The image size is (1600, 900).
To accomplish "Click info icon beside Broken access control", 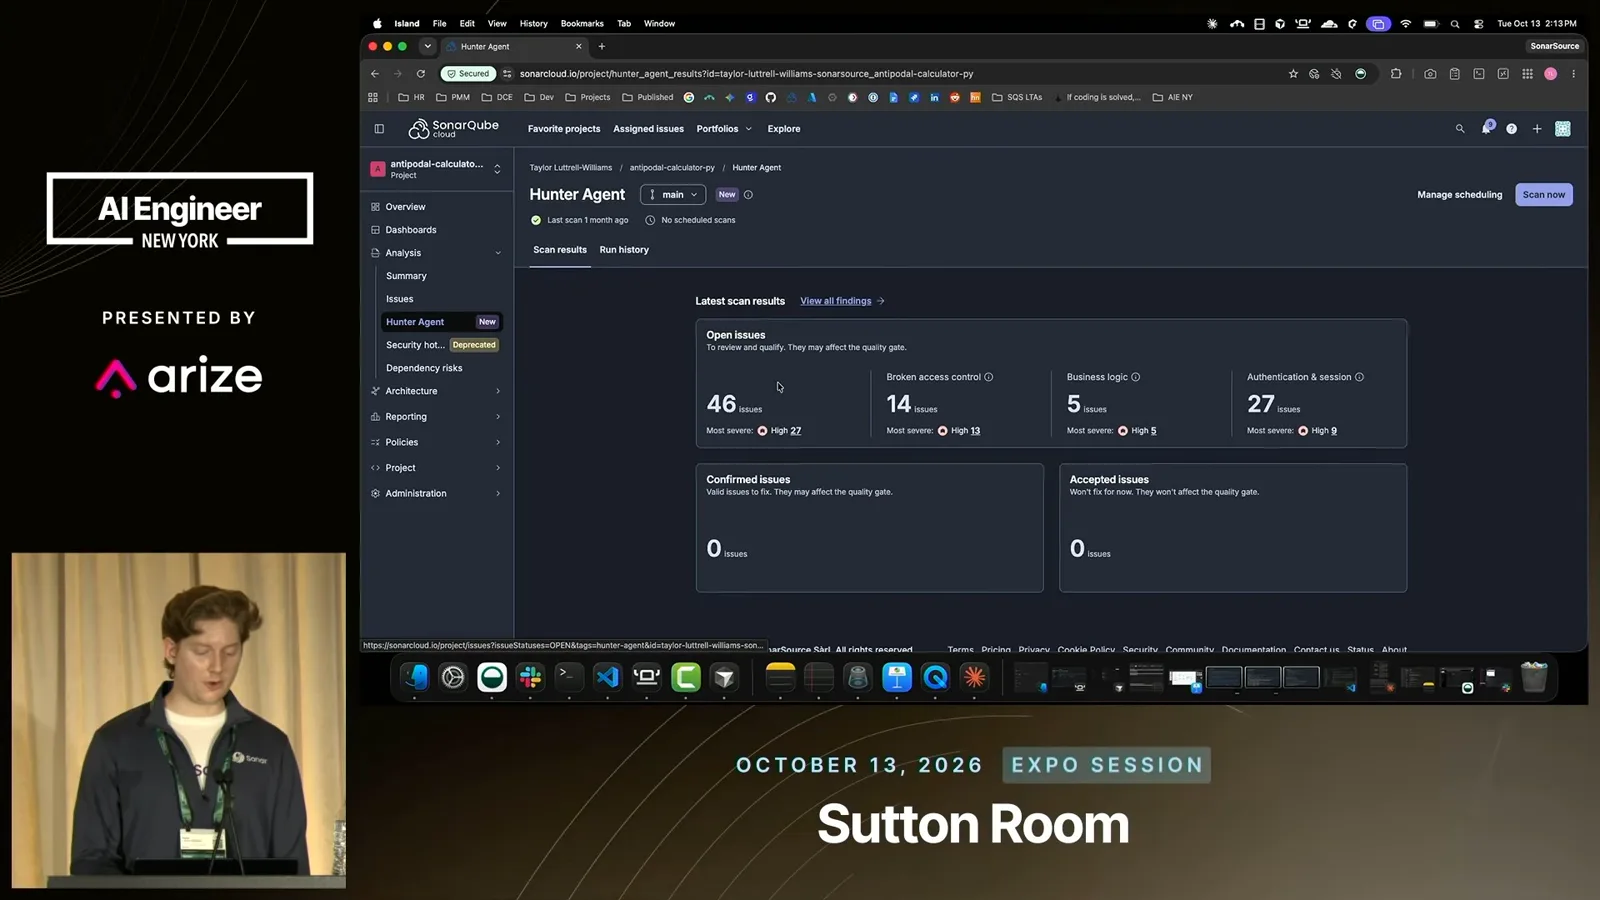I will pos(989,377).
